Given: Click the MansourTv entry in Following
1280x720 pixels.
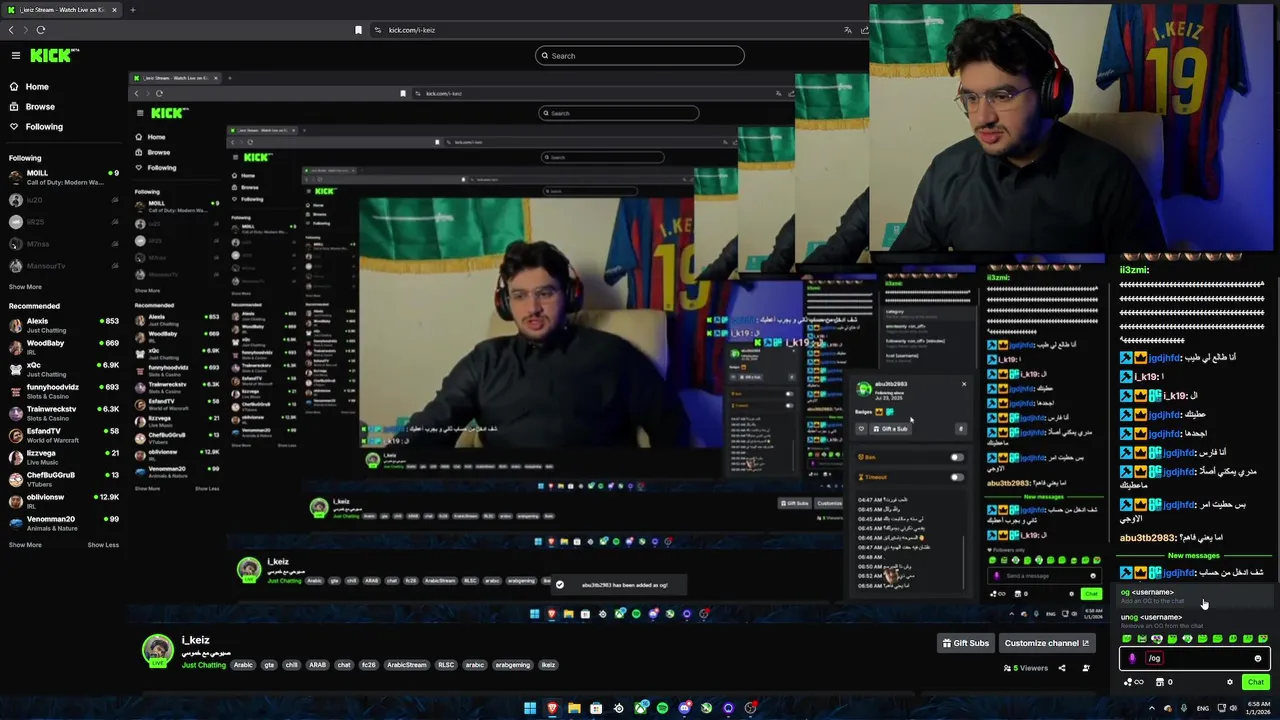Looking at the screenshot, I should click(64, 266).
